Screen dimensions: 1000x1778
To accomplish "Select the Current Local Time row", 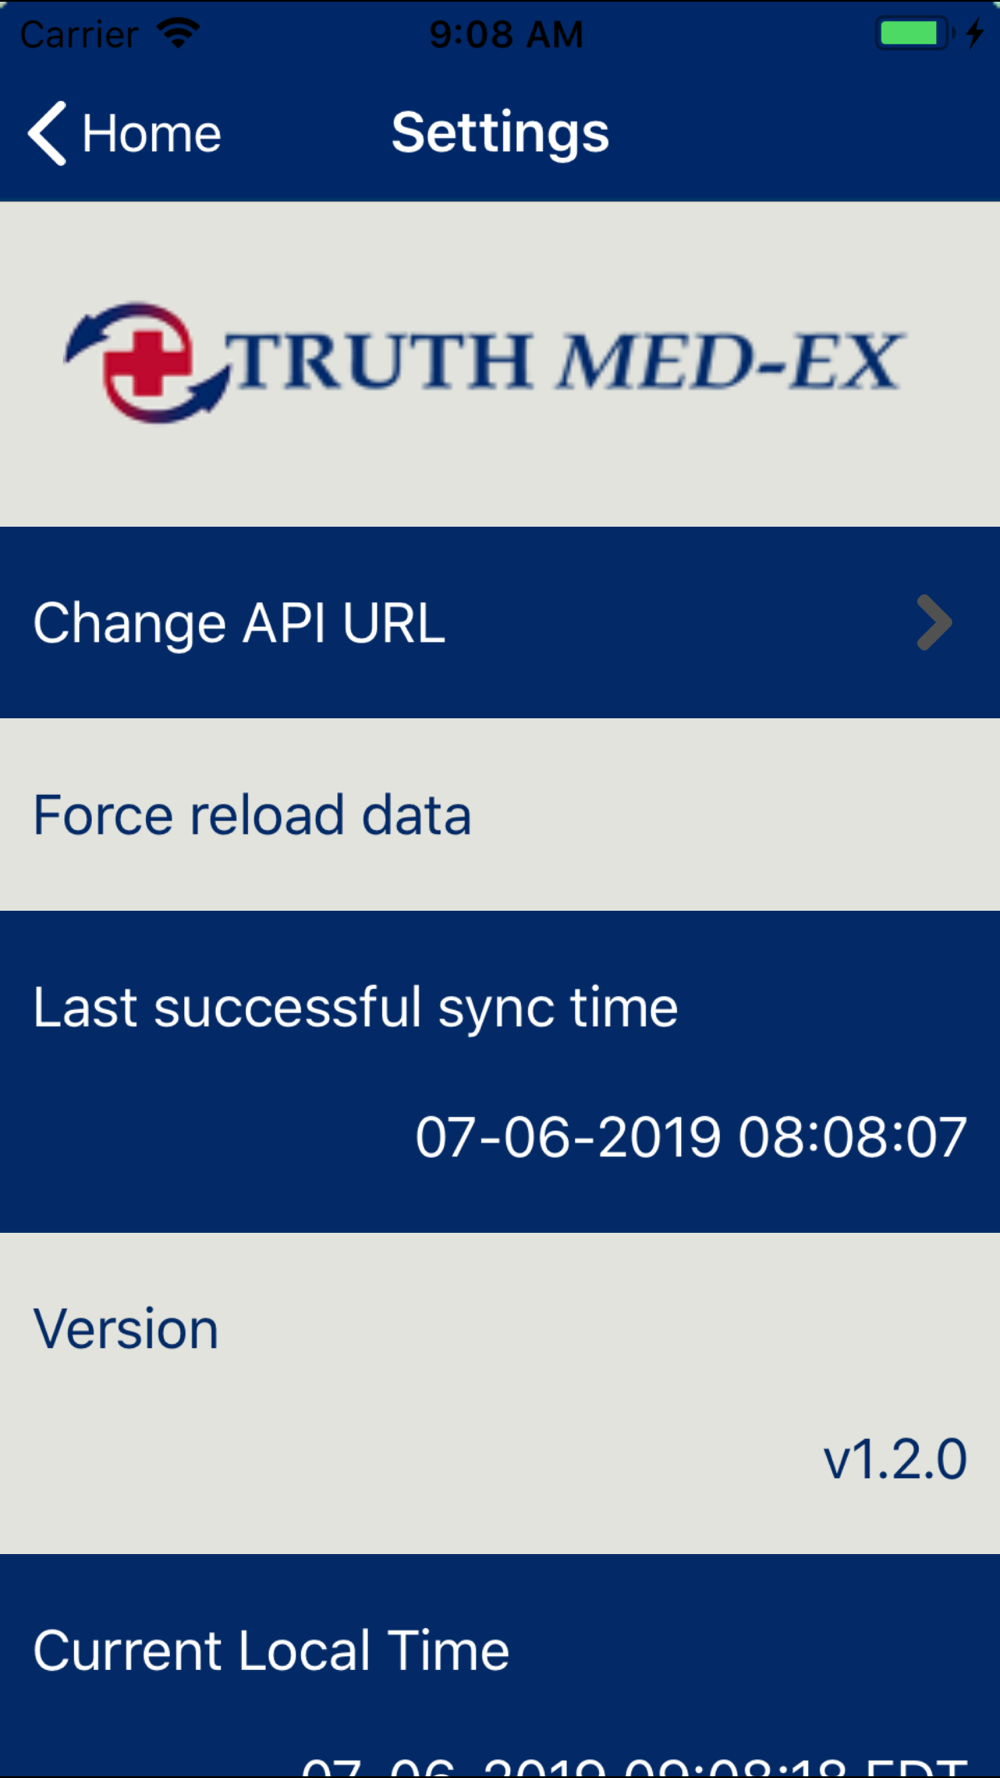I will (x=500, y=1666).
